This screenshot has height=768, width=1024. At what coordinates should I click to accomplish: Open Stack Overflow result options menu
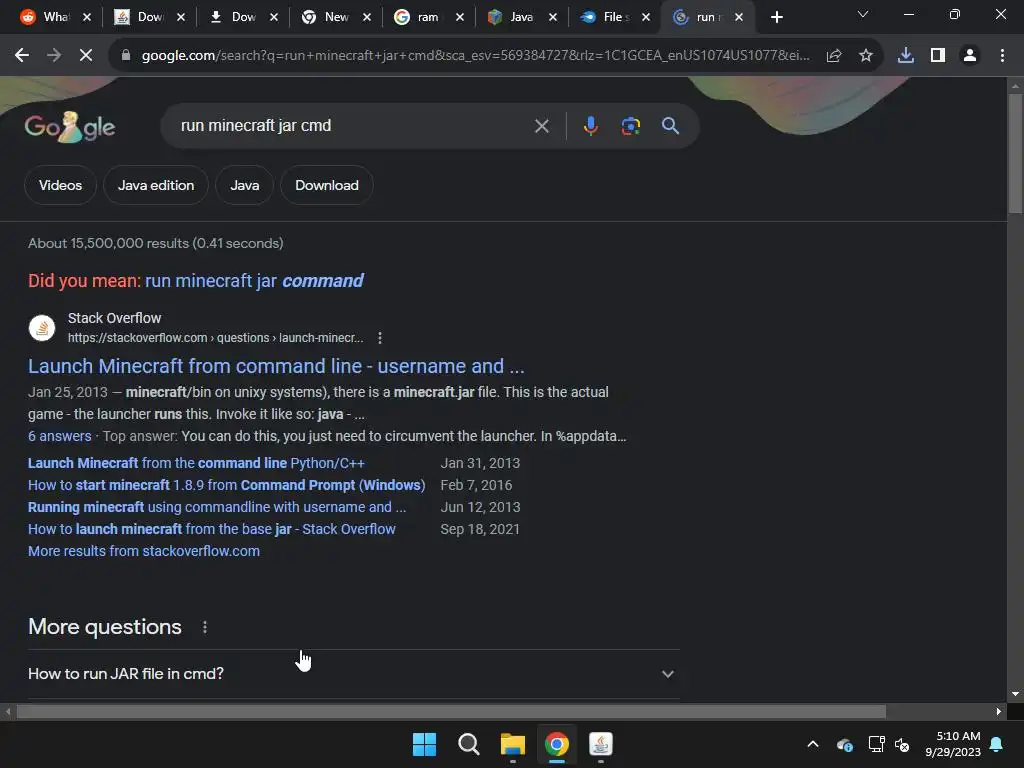tap(379, 338)
